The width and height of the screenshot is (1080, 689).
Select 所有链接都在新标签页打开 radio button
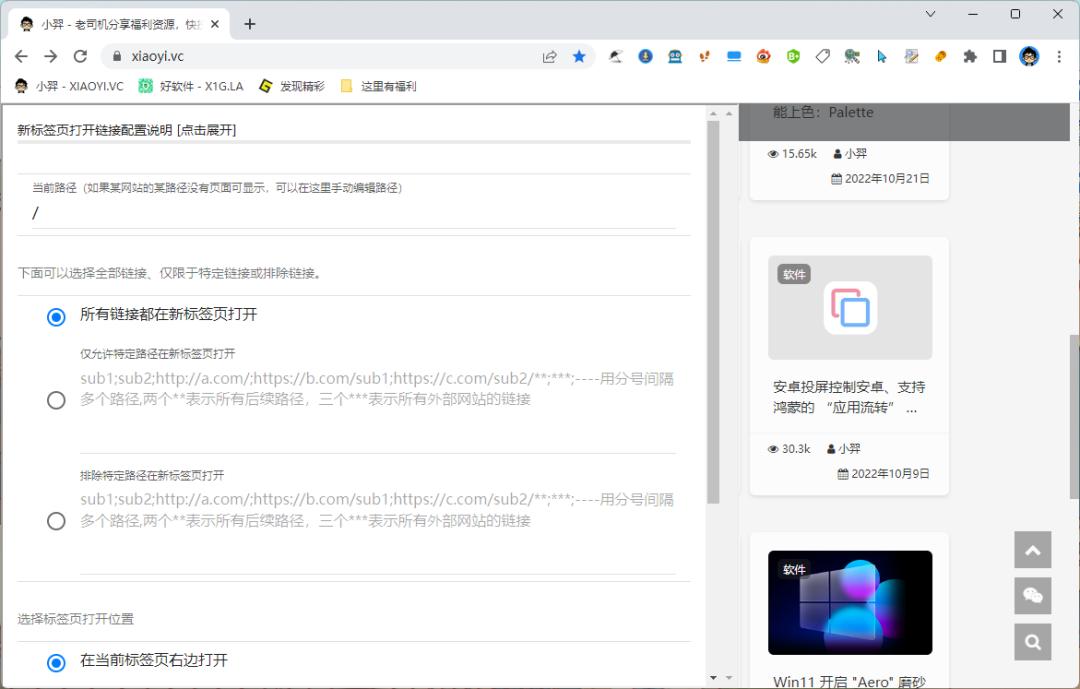click(x=56, y=317)
